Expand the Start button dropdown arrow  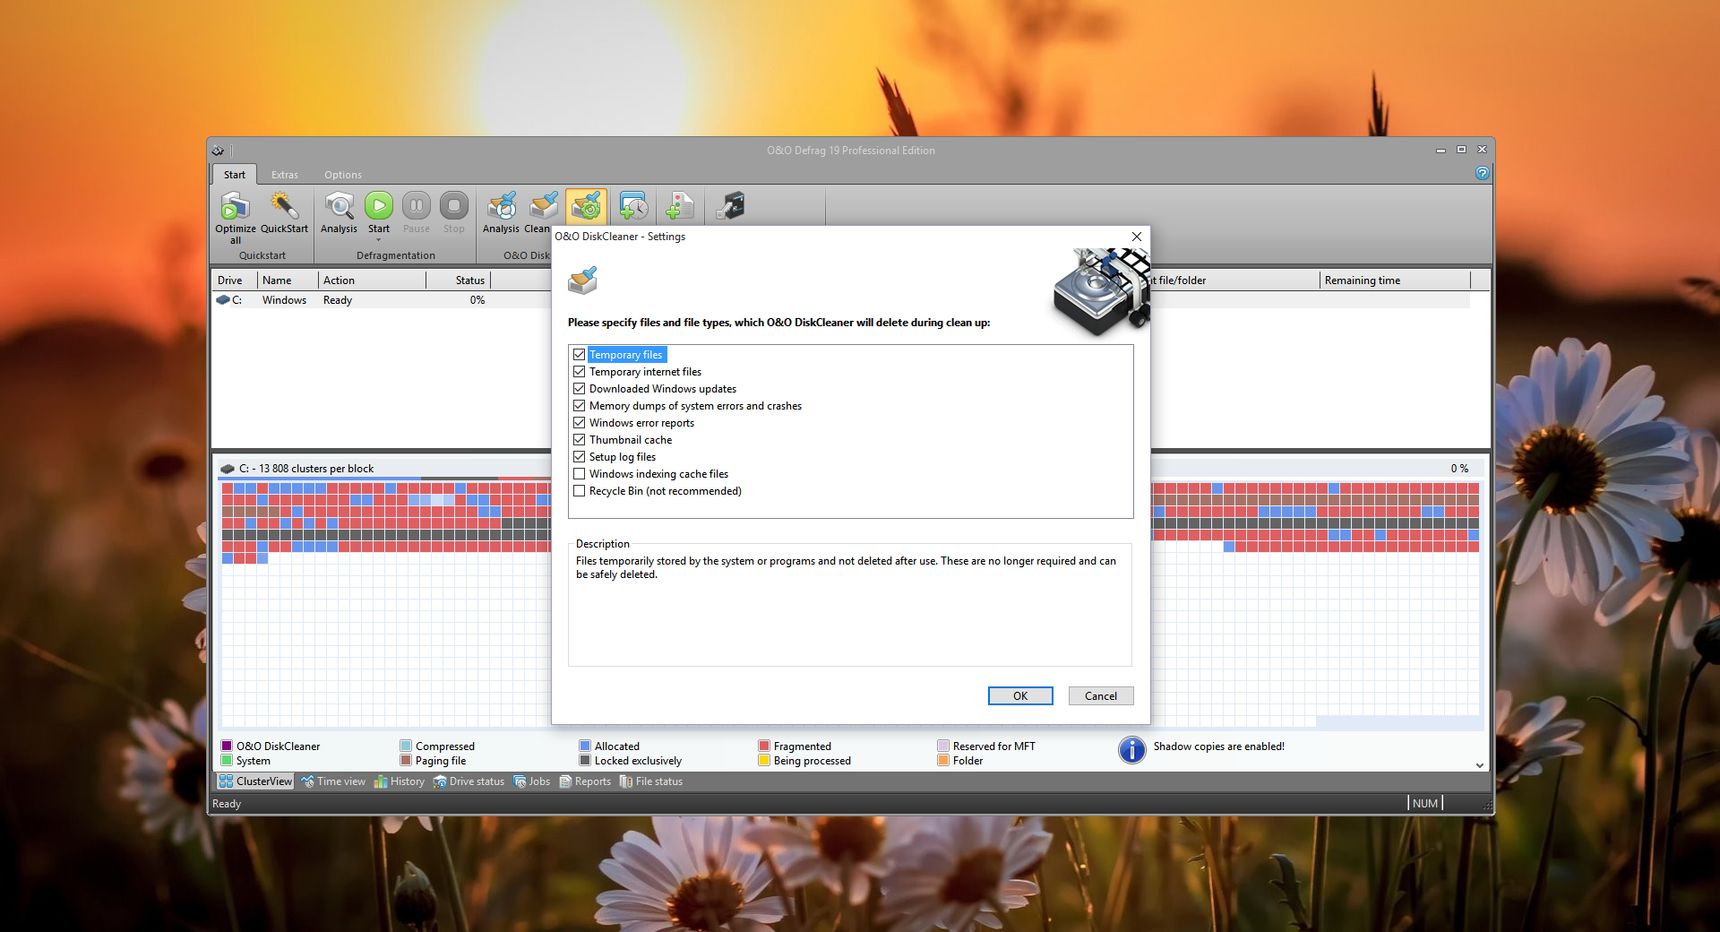[379, 240]
